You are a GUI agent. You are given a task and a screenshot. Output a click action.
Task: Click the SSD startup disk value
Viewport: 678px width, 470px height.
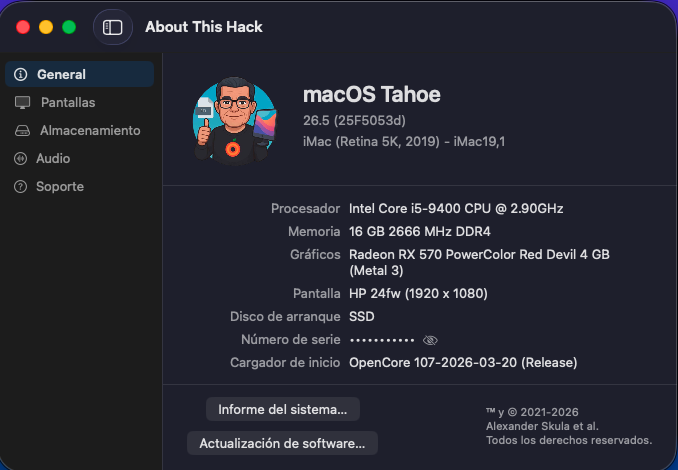(361, 317)
